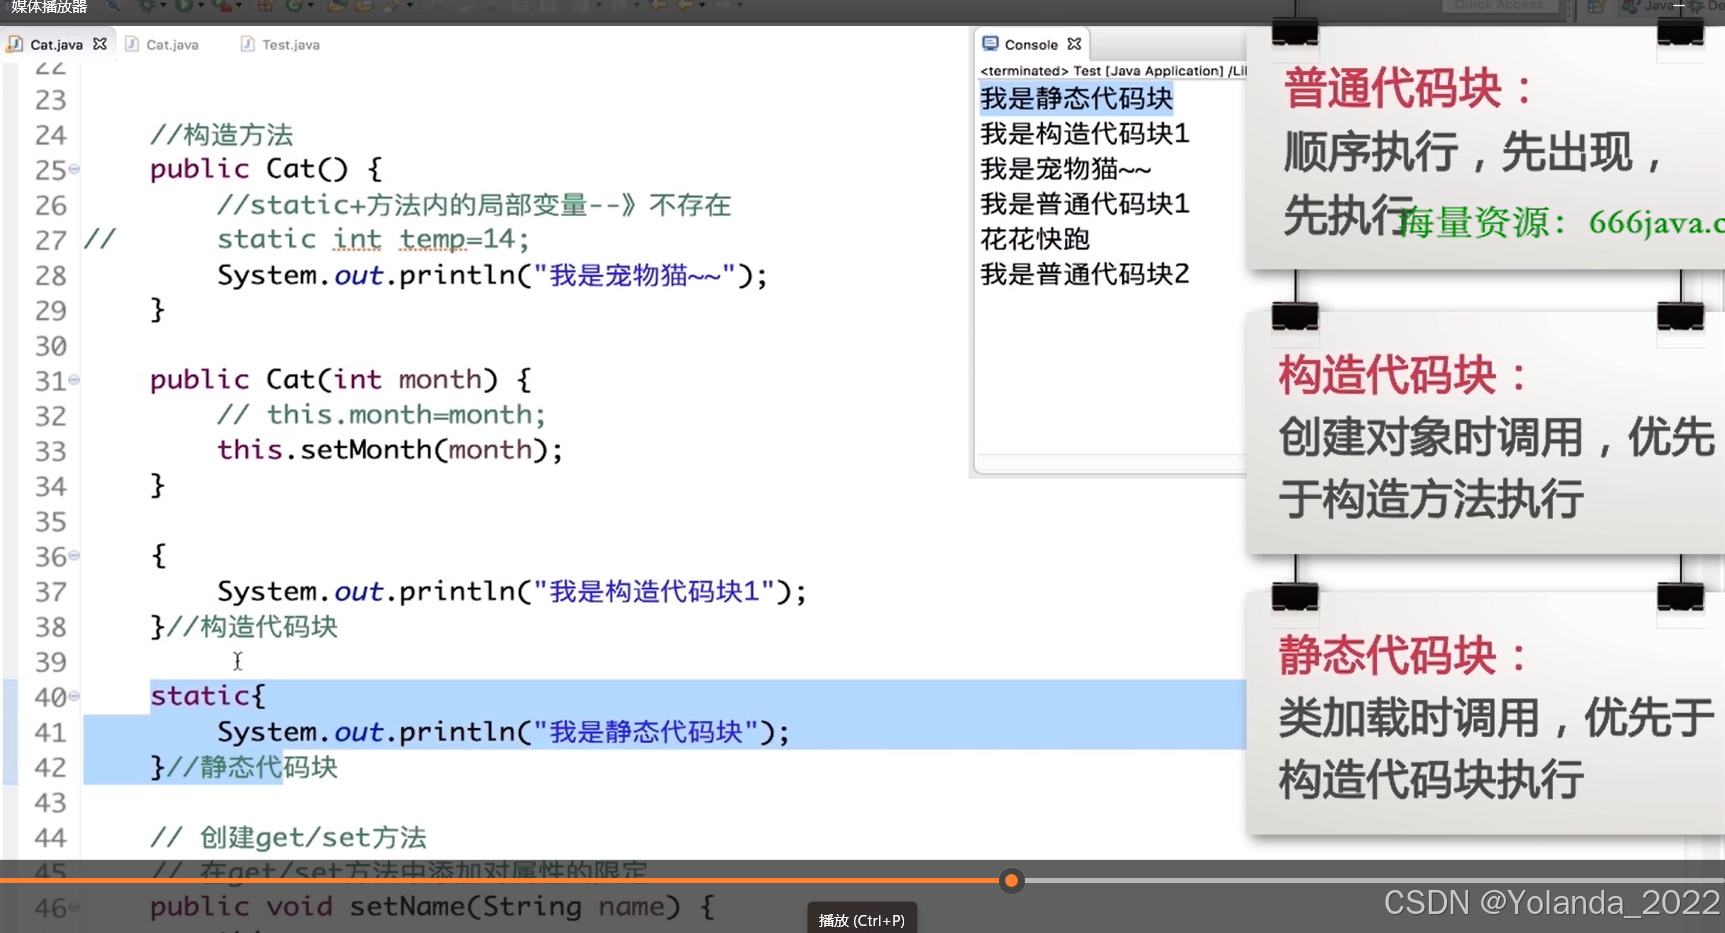Image resolution: width=1725 pixels, height=933 pixels.
Task: Click the }//构造代码块 closing line
Action: click(x=244, y=627)
